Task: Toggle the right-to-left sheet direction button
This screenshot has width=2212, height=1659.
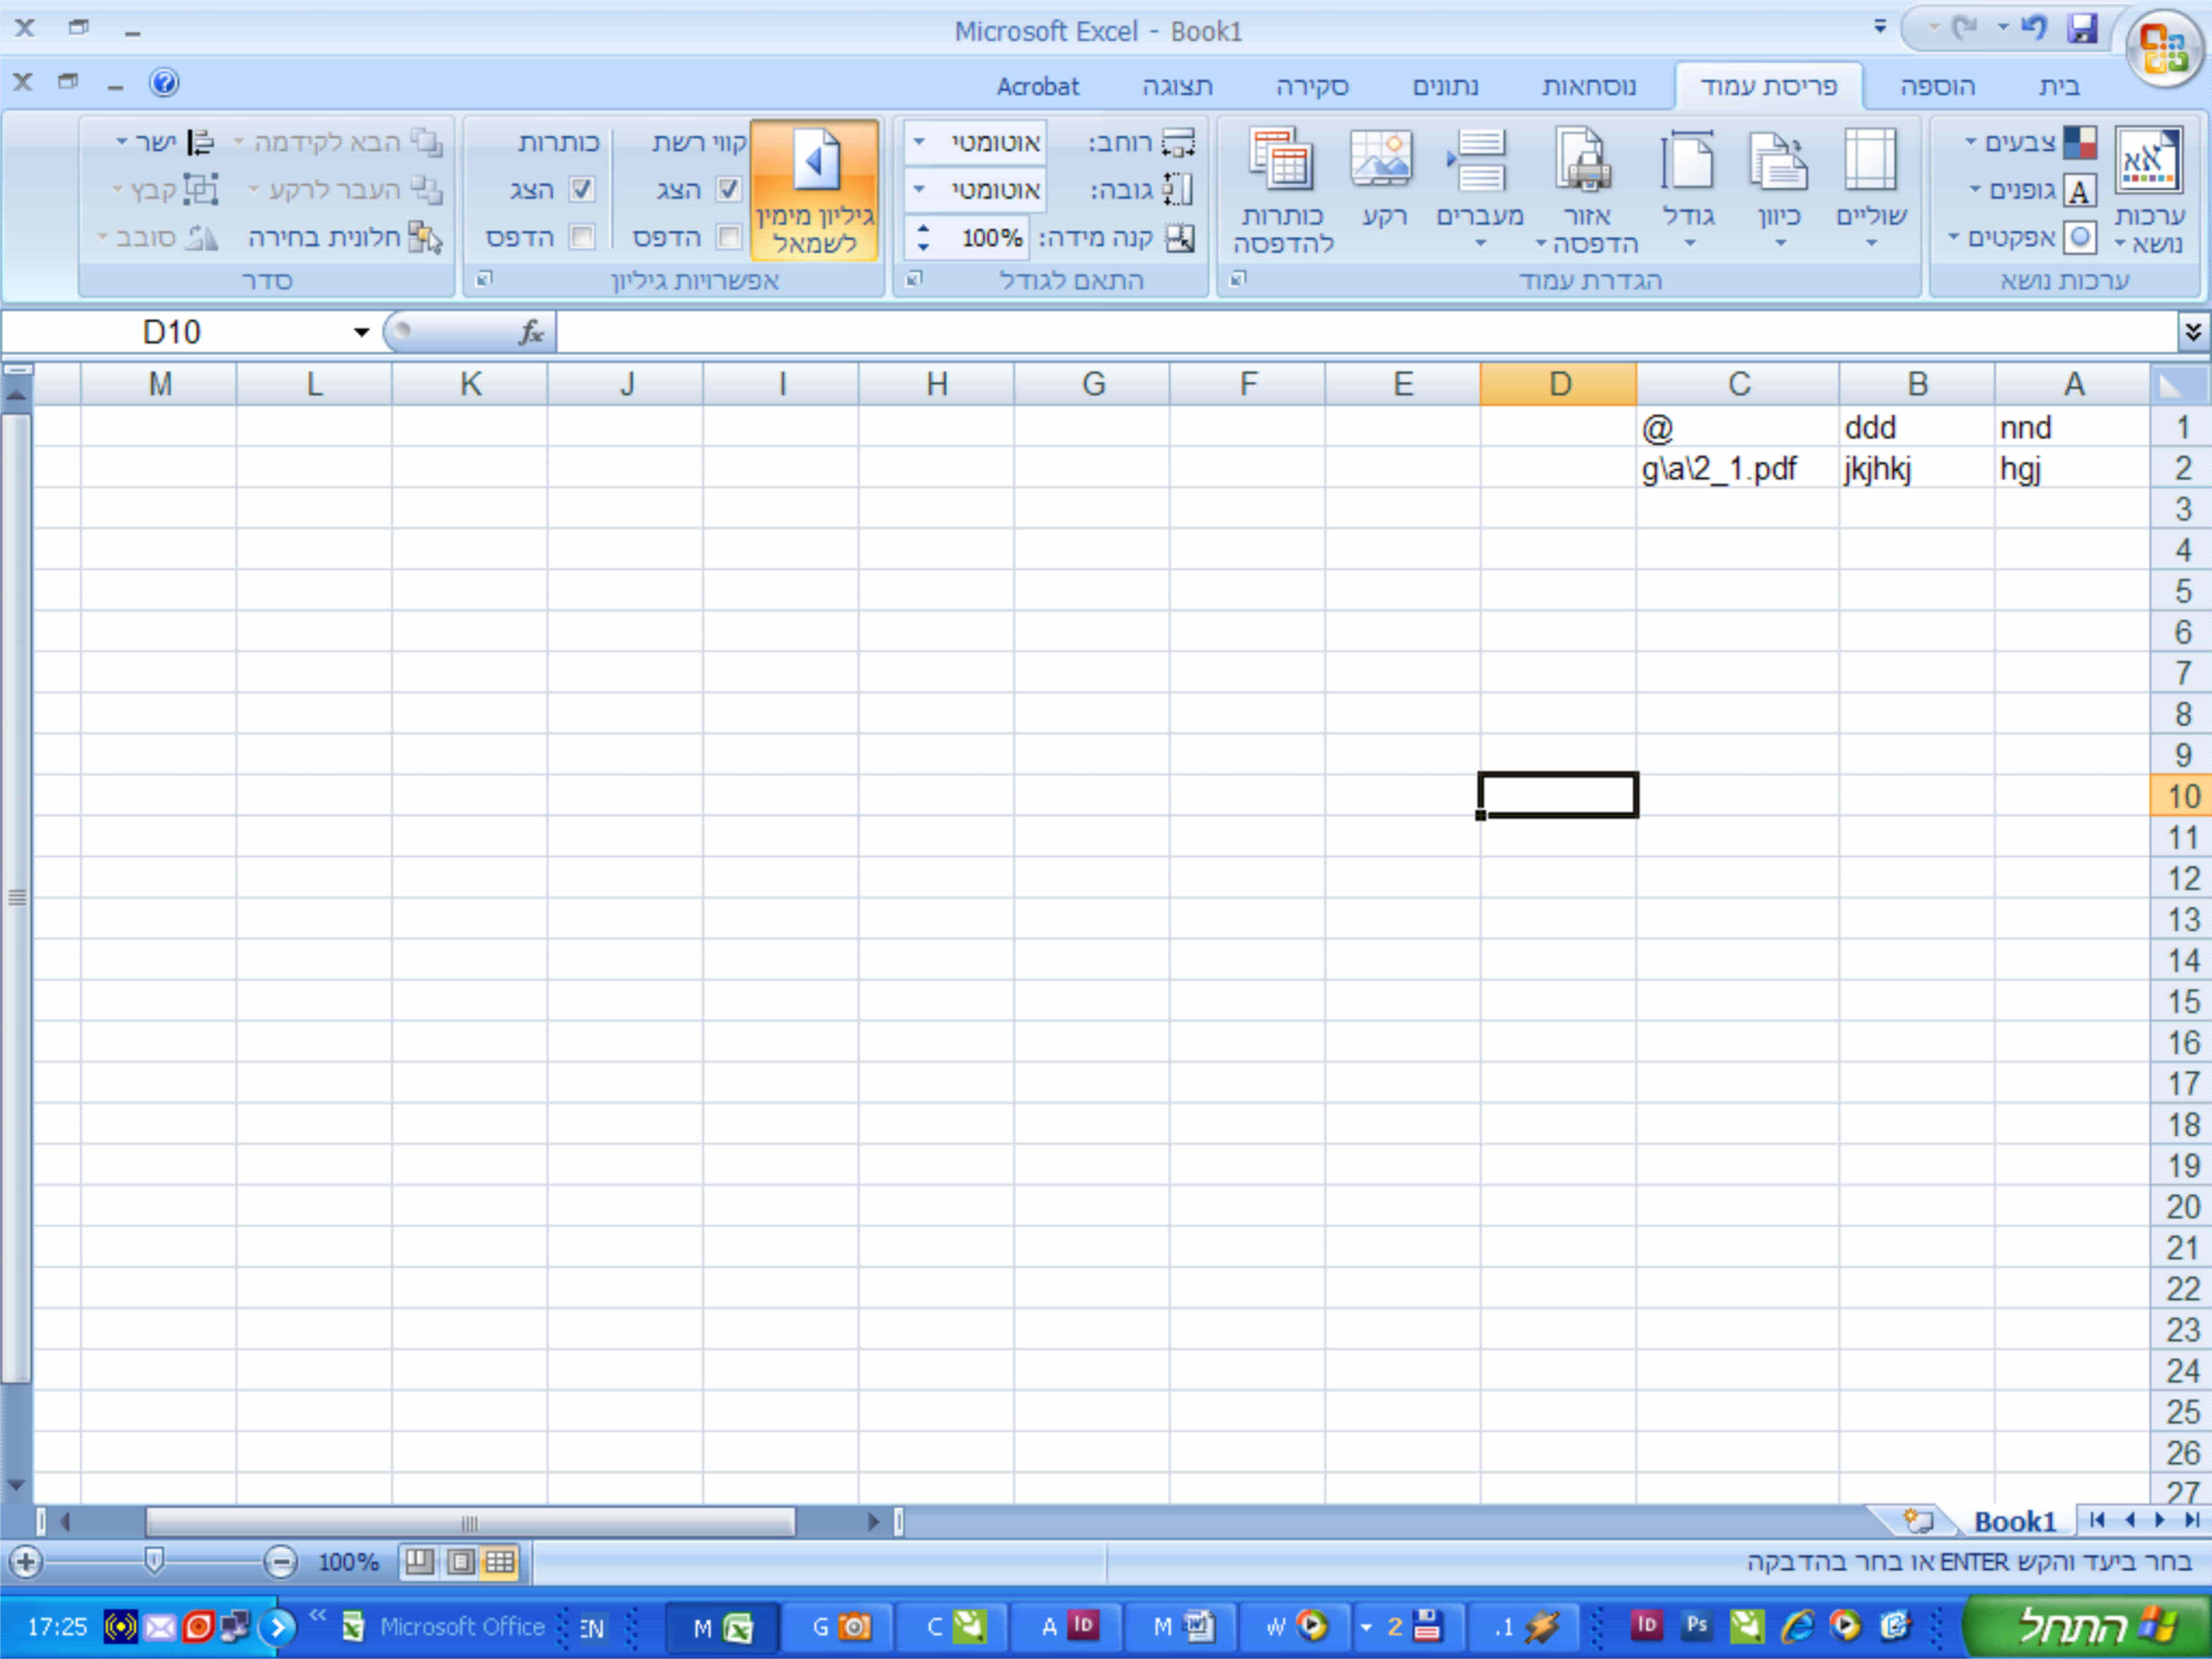Action: pyautogui.click(x=815, y=190)
